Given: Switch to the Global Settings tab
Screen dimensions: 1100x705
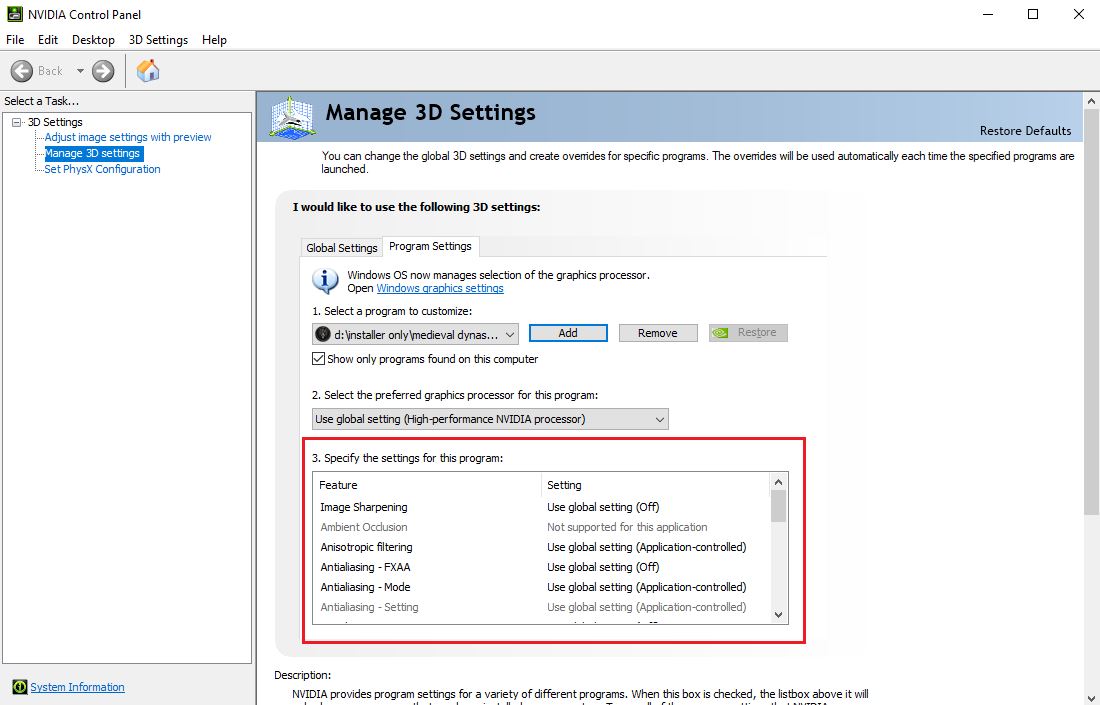Looking at the screenshot, I should coord(342,247).
